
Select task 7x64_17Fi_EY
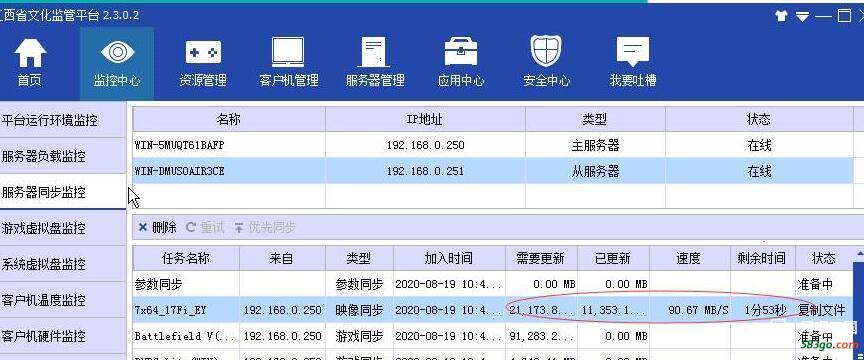point(171,310)
